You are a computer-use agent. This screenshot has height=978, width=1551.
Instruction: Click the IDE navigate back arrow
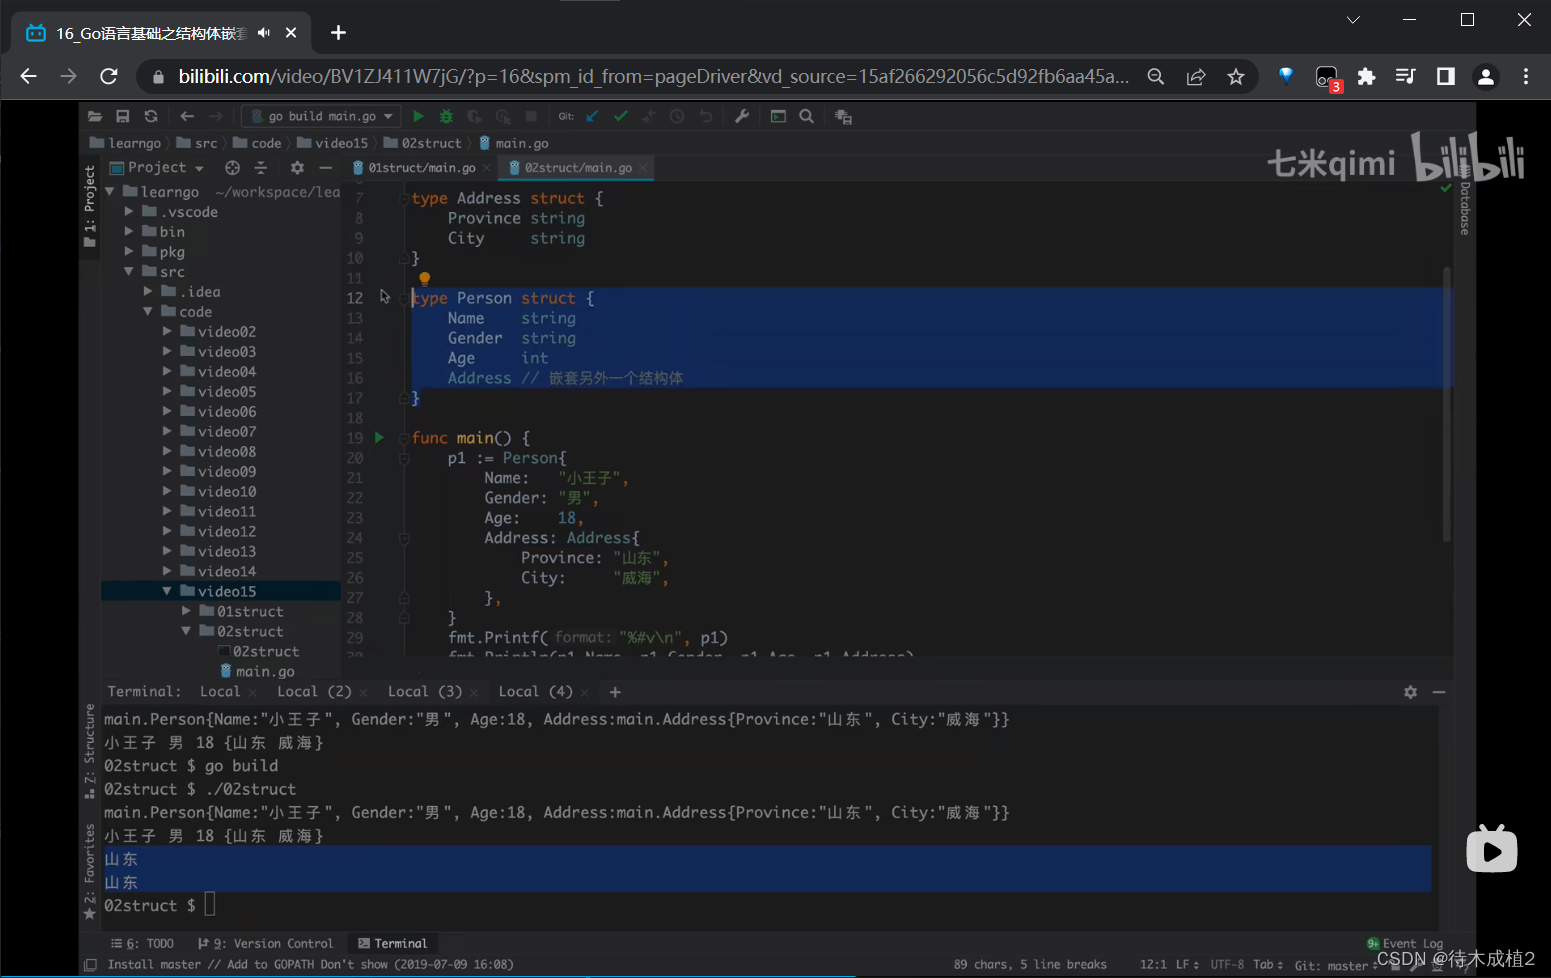pyautogui.click(x=187, y=117)
